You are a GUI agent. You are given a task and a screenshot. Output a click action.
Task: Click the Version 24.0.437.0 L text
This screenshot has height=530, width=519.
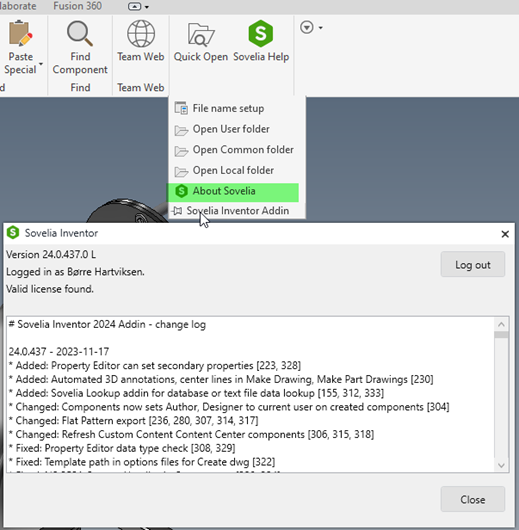51,255
